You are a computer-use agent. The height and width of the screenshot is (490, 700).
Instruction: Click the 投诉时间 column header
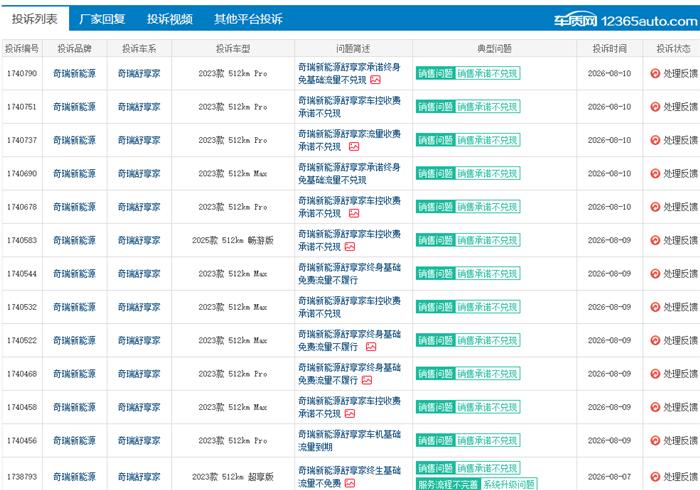pos(609,49)
